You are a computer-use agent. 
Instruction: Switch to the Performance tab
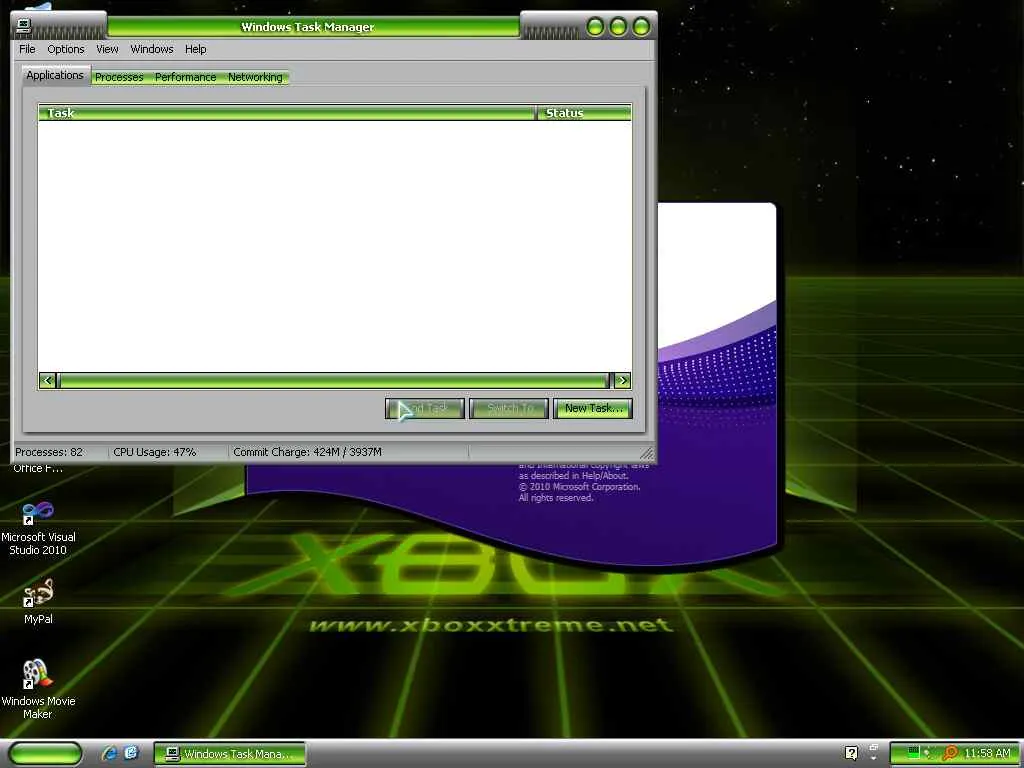(x=185, y=77)
